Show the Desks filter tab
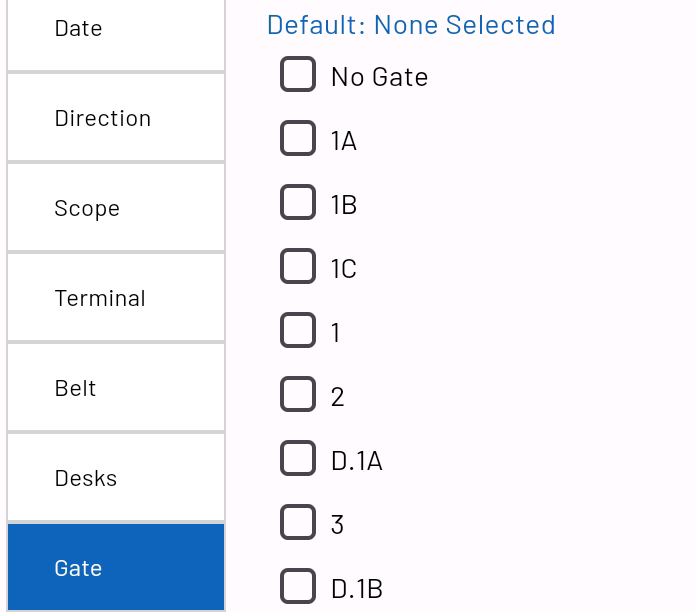The height and width of the screenshot is (612, 696). pos(115,478)
